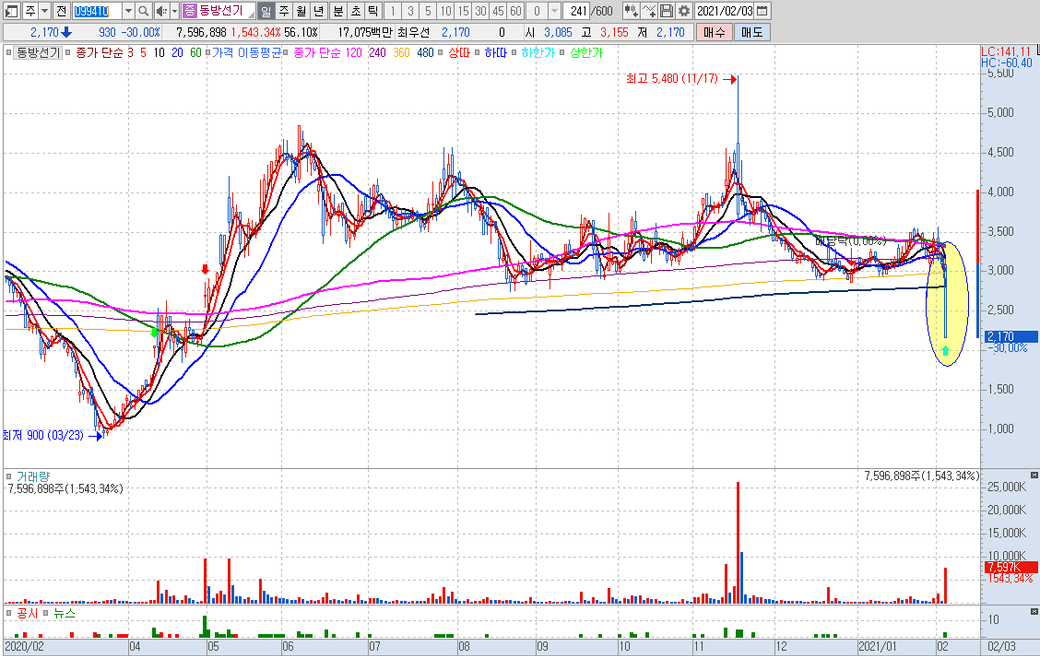
Task: Select the 월 monthly chart tab
Action: 301,11
